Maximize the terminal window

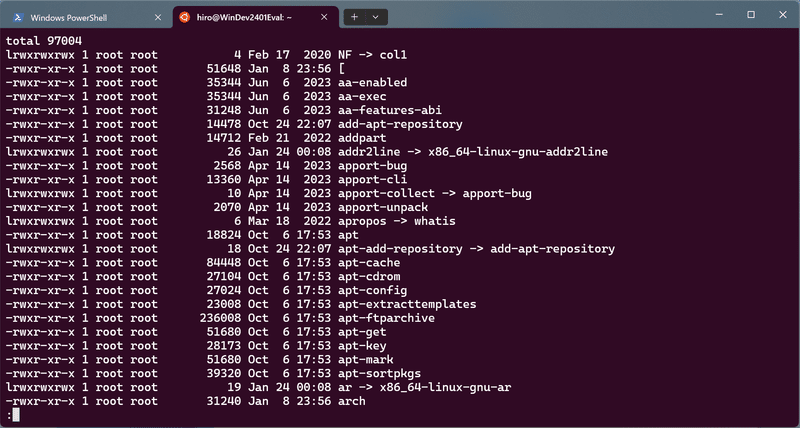751,15
